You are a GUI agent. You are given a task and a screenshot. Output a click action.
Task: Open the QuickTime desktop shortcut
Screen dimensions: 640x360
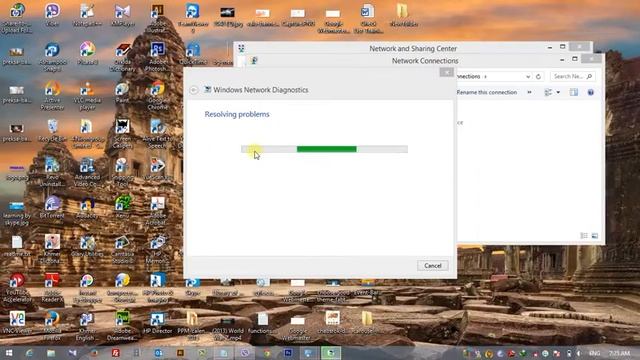(193, 53)
